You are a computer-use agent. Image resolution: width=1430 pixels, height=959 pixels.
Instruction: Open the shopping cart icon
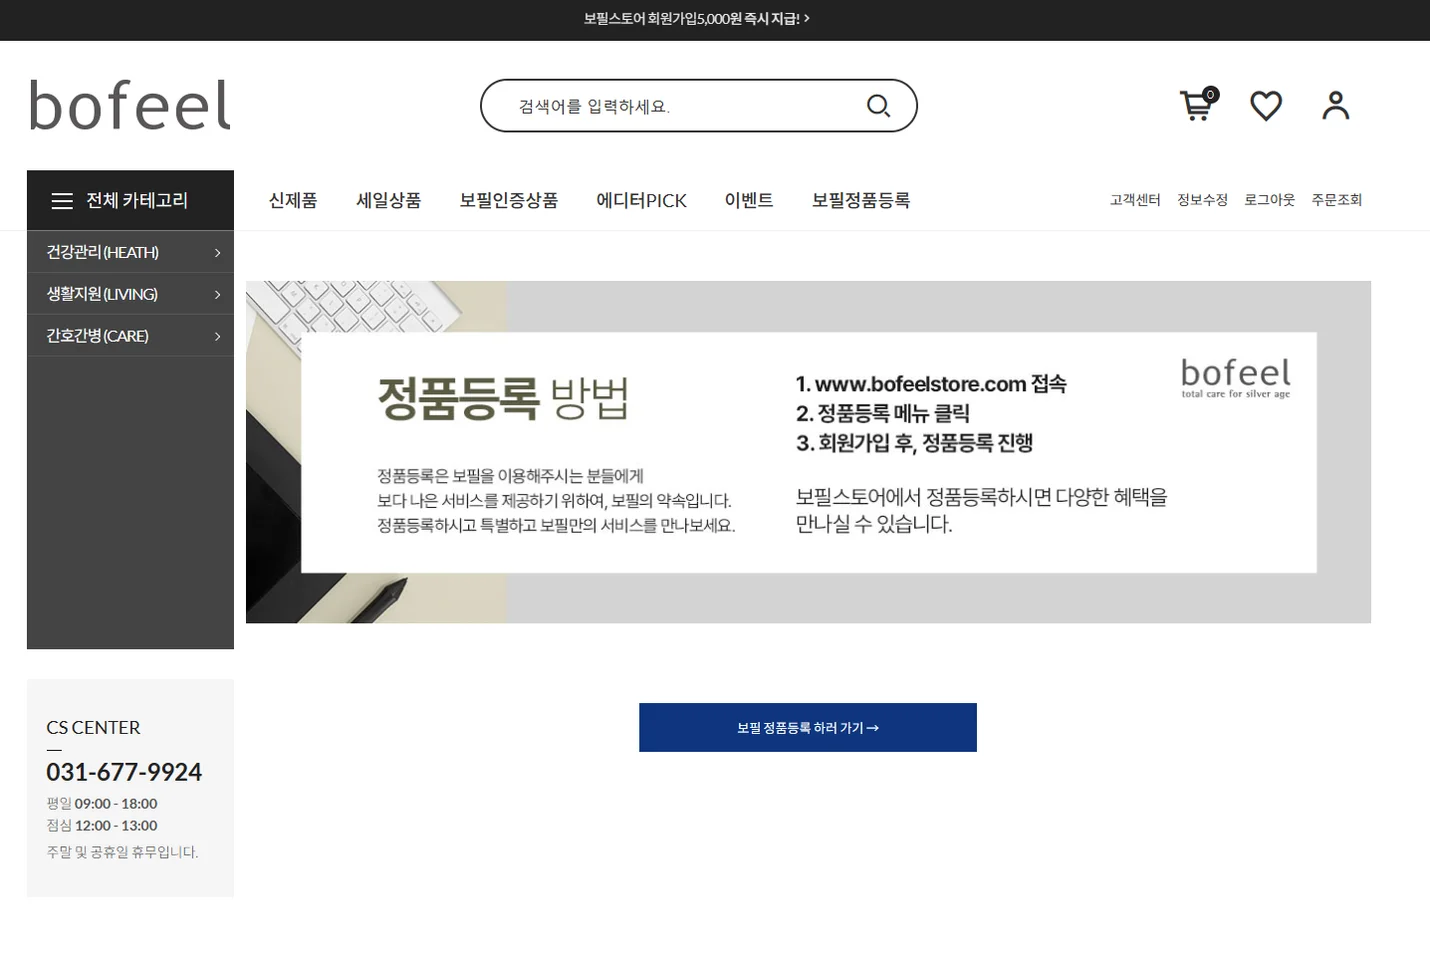[x=1198, y=105]
